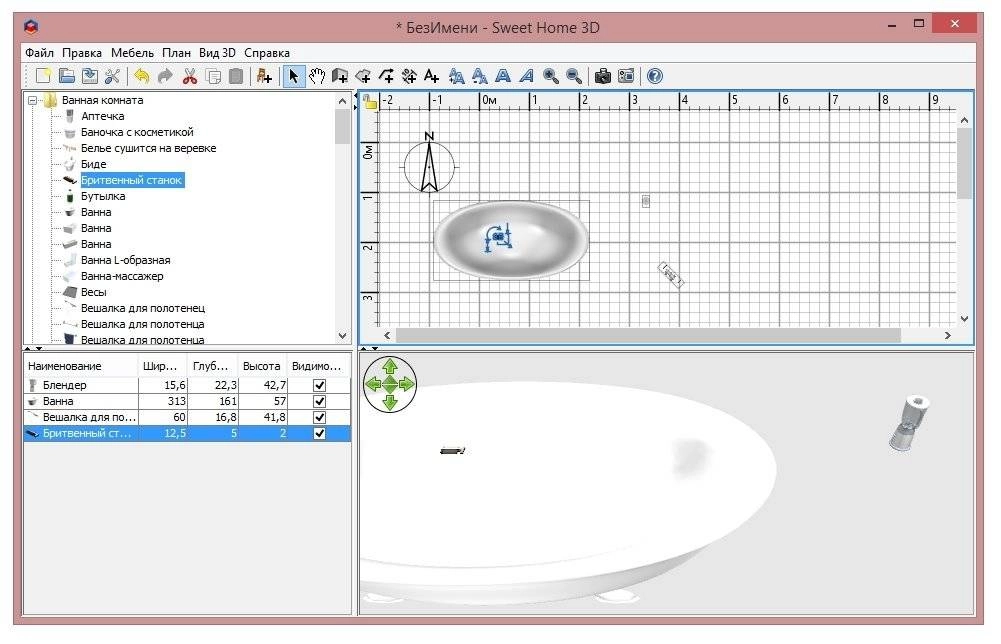Toggle visibility checkbox for Блендер

(320, 386)
